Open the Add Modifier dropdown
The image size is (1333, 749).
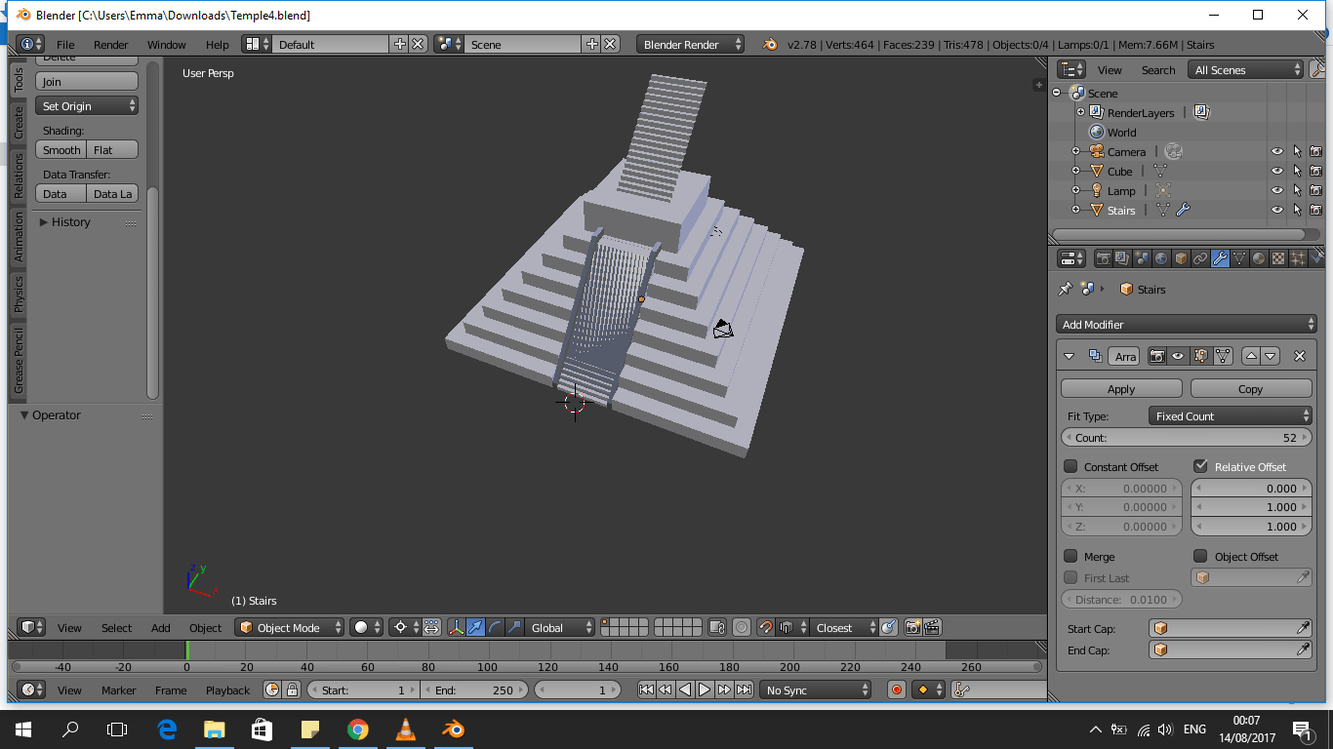point(1186,325)
